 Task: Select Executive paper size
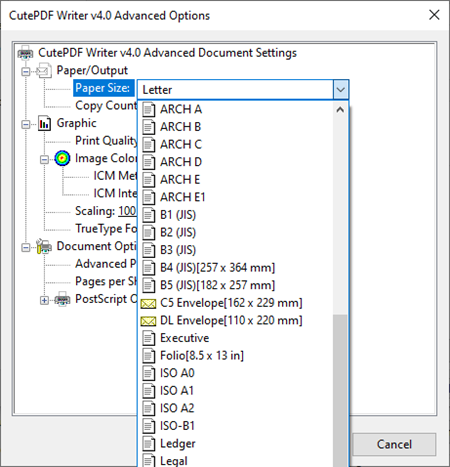235,338
